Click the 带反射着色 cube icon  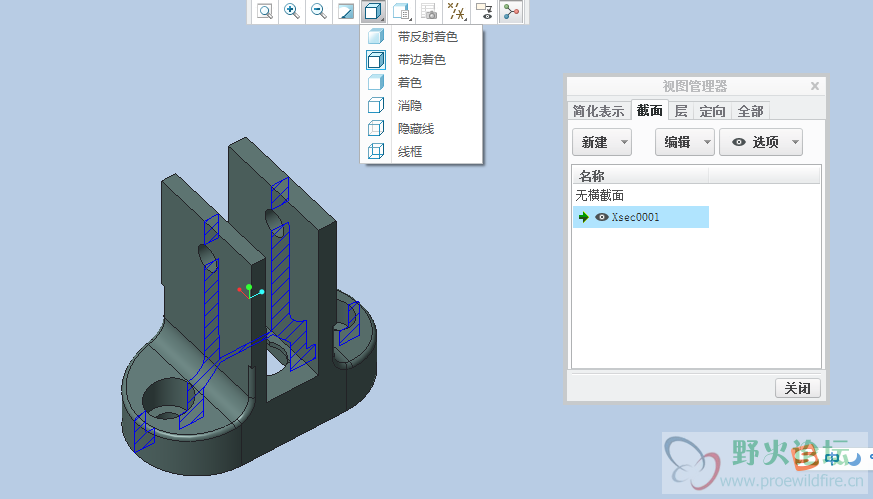(376, 37)
